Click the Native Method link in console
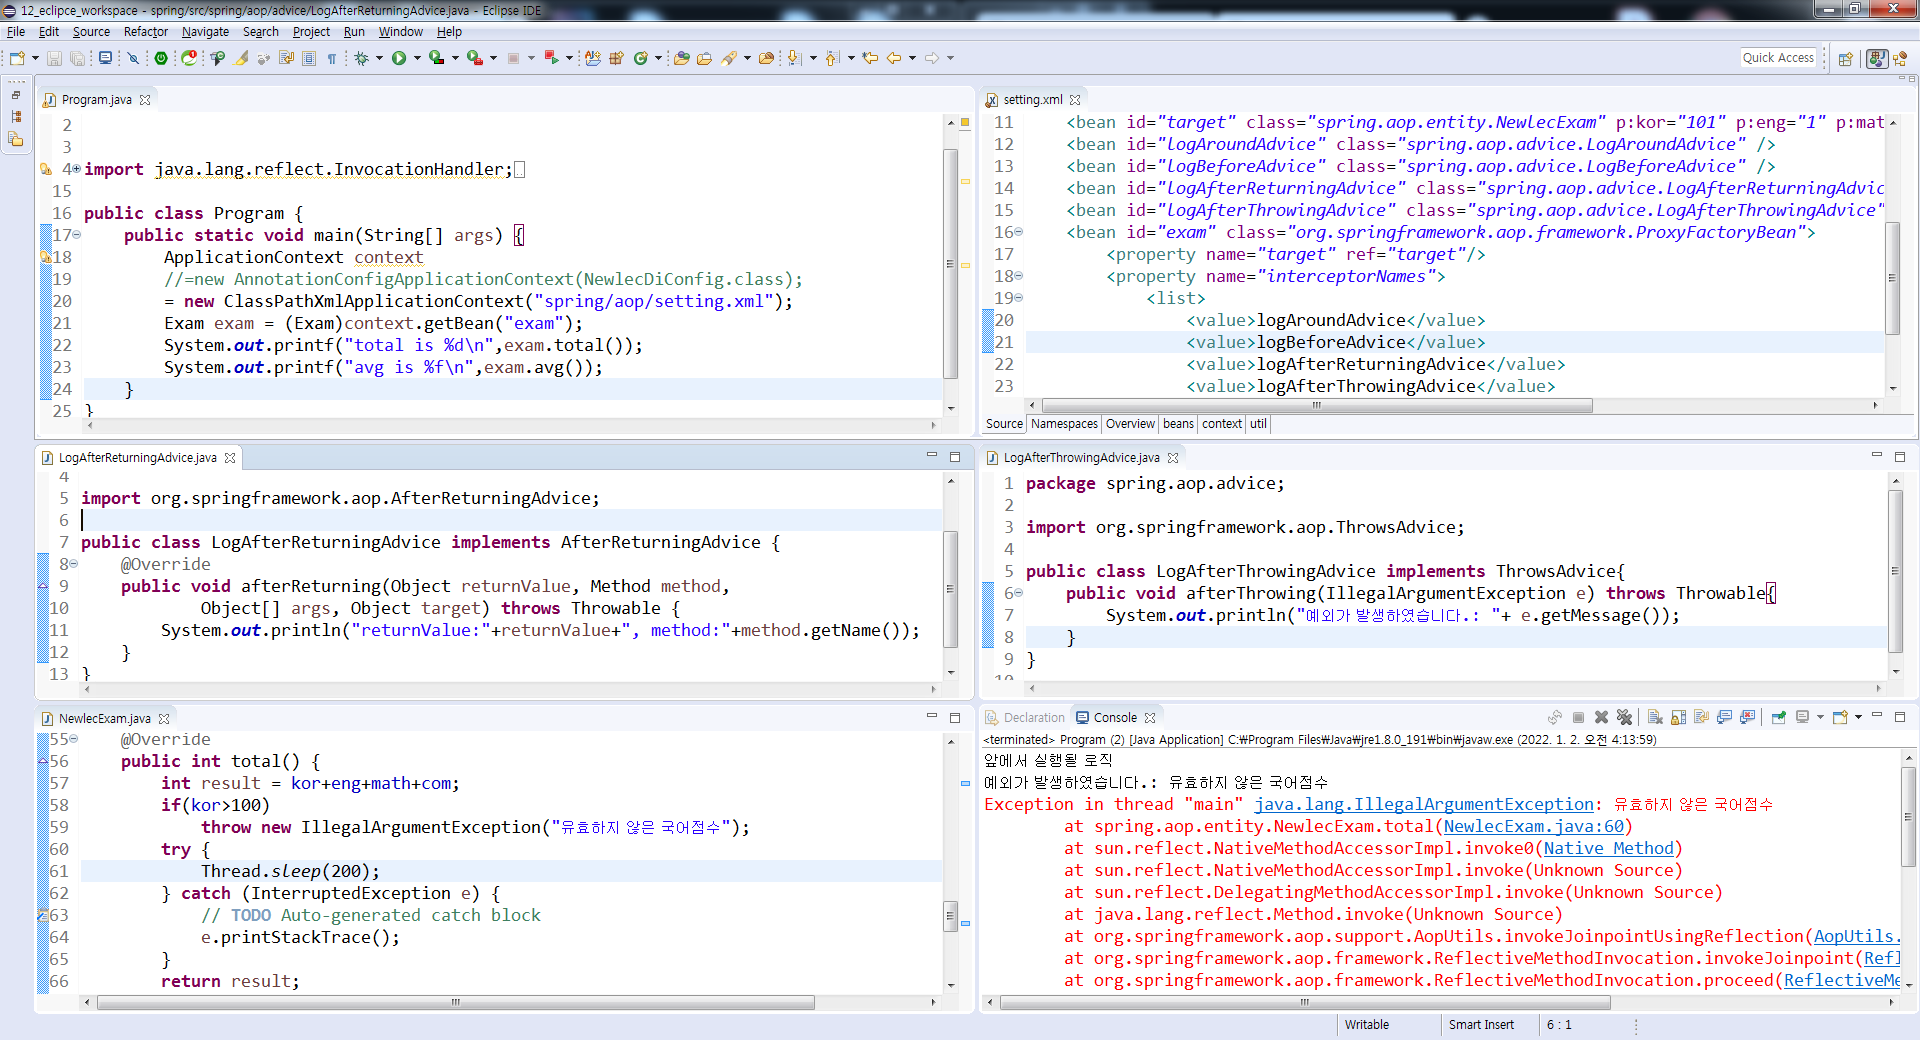The image size is (1920, 1040). [x=1608, y=848]
